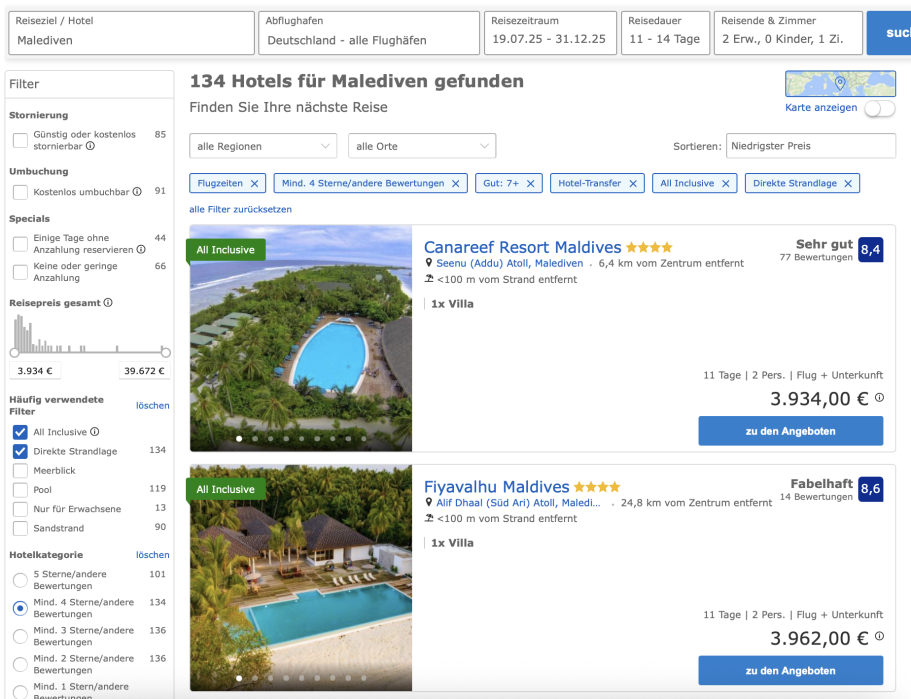Open the alle Regionen dropdown
The image size is (911, 699).
click(263, 146)
